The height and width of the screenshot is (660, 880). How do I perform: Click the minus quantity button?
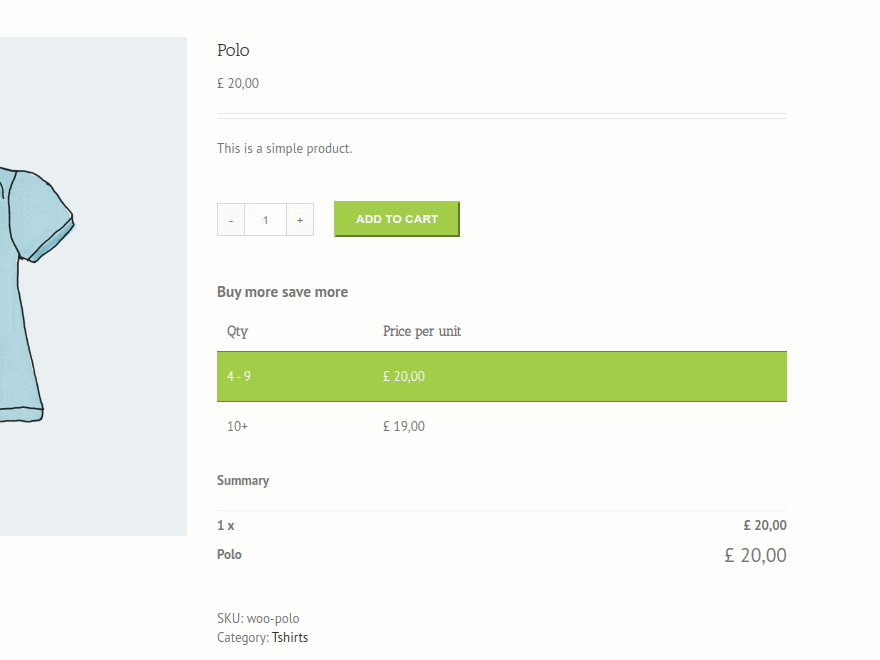pyautogui.click(x=231, y=220)
